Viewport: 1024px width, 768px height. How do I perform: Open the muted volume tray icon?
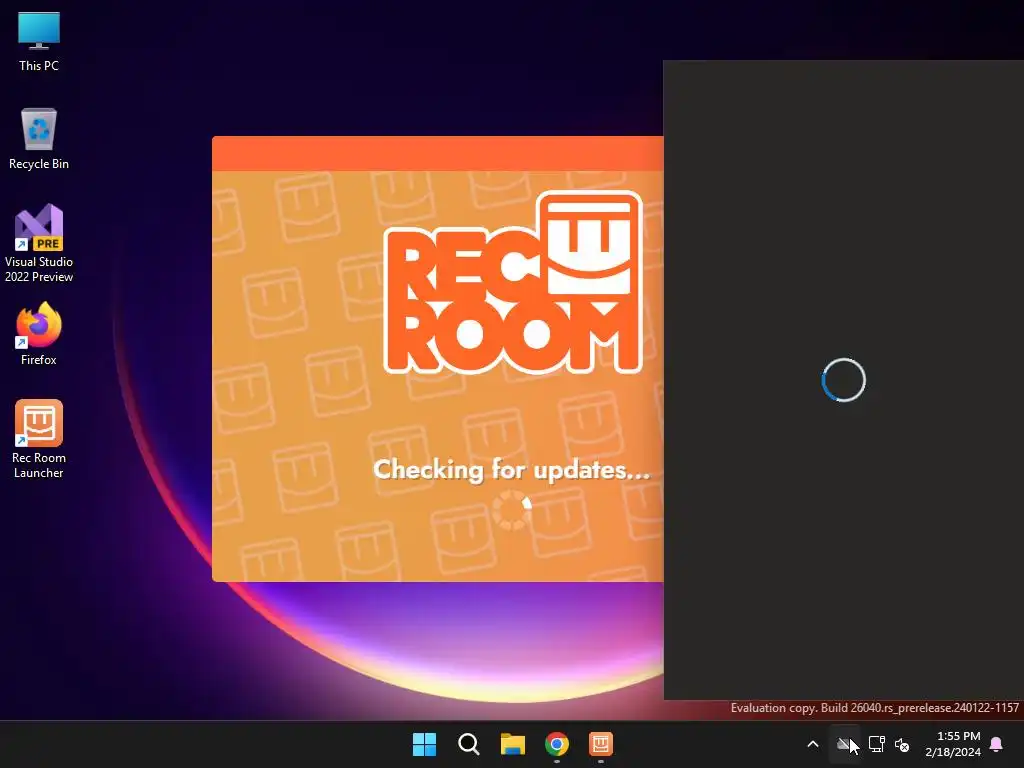pos(902,744)
